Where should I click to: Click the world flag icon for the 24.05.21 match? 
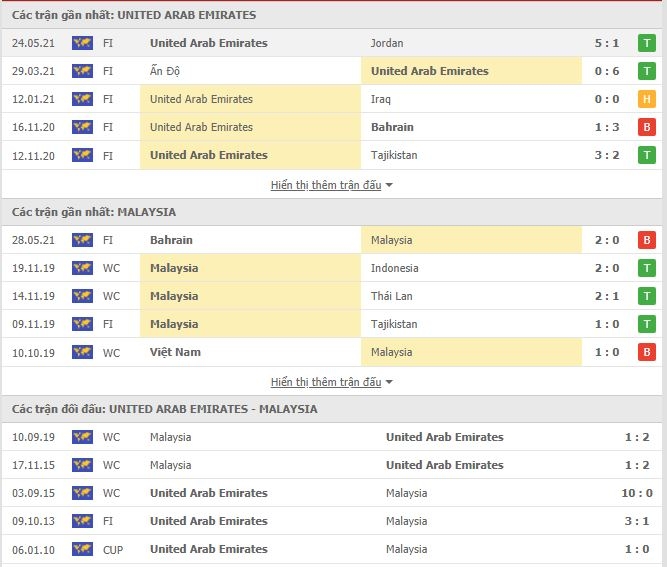pos(82,43)
